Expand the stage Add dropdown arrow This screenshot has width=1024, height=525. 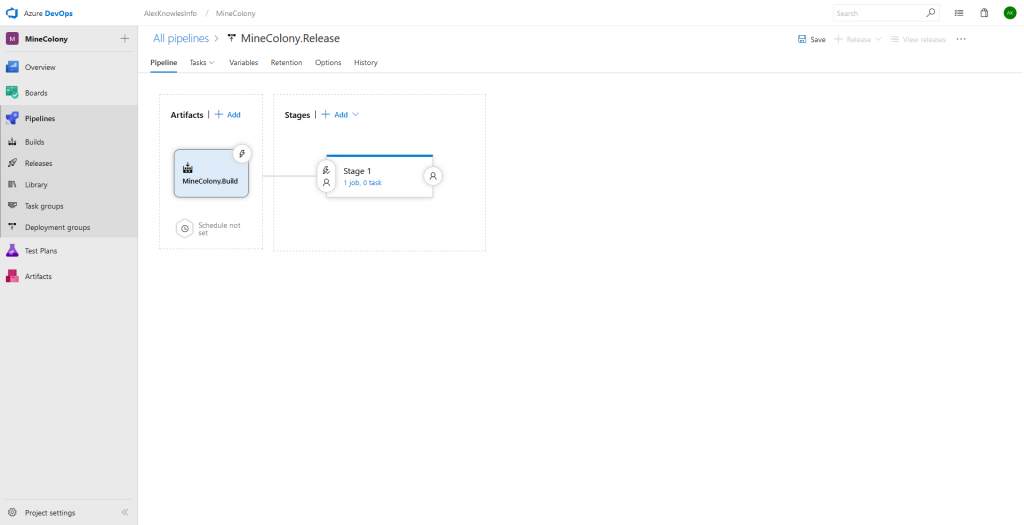coord(355,114)
